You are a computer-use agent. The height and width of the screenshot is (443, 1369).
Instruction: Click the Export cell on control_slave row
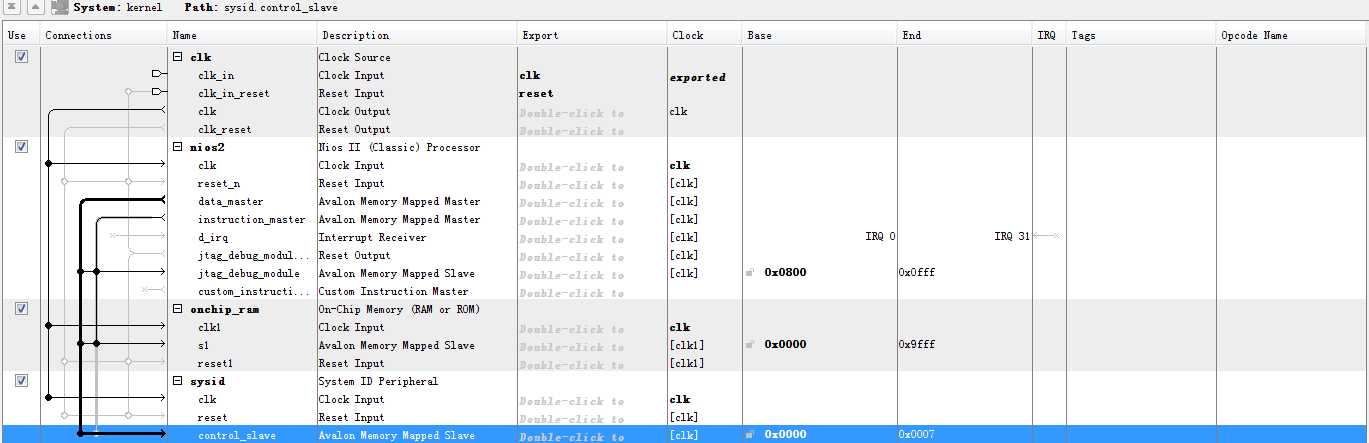point(592,435)
